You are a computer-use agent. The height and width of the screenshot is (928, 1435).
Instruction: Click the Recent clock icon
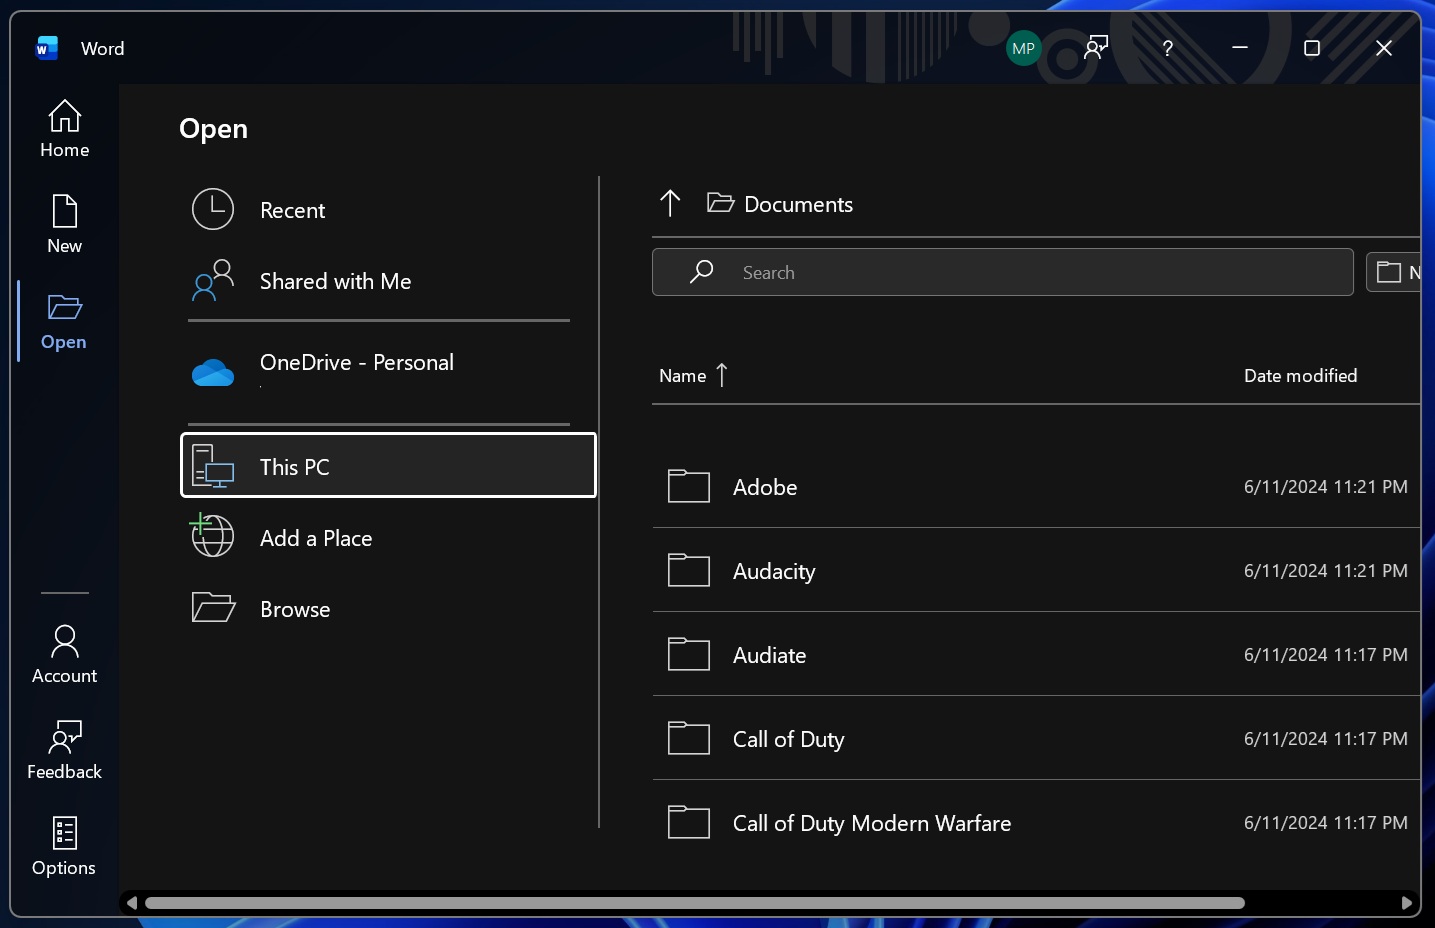[213, 210]
